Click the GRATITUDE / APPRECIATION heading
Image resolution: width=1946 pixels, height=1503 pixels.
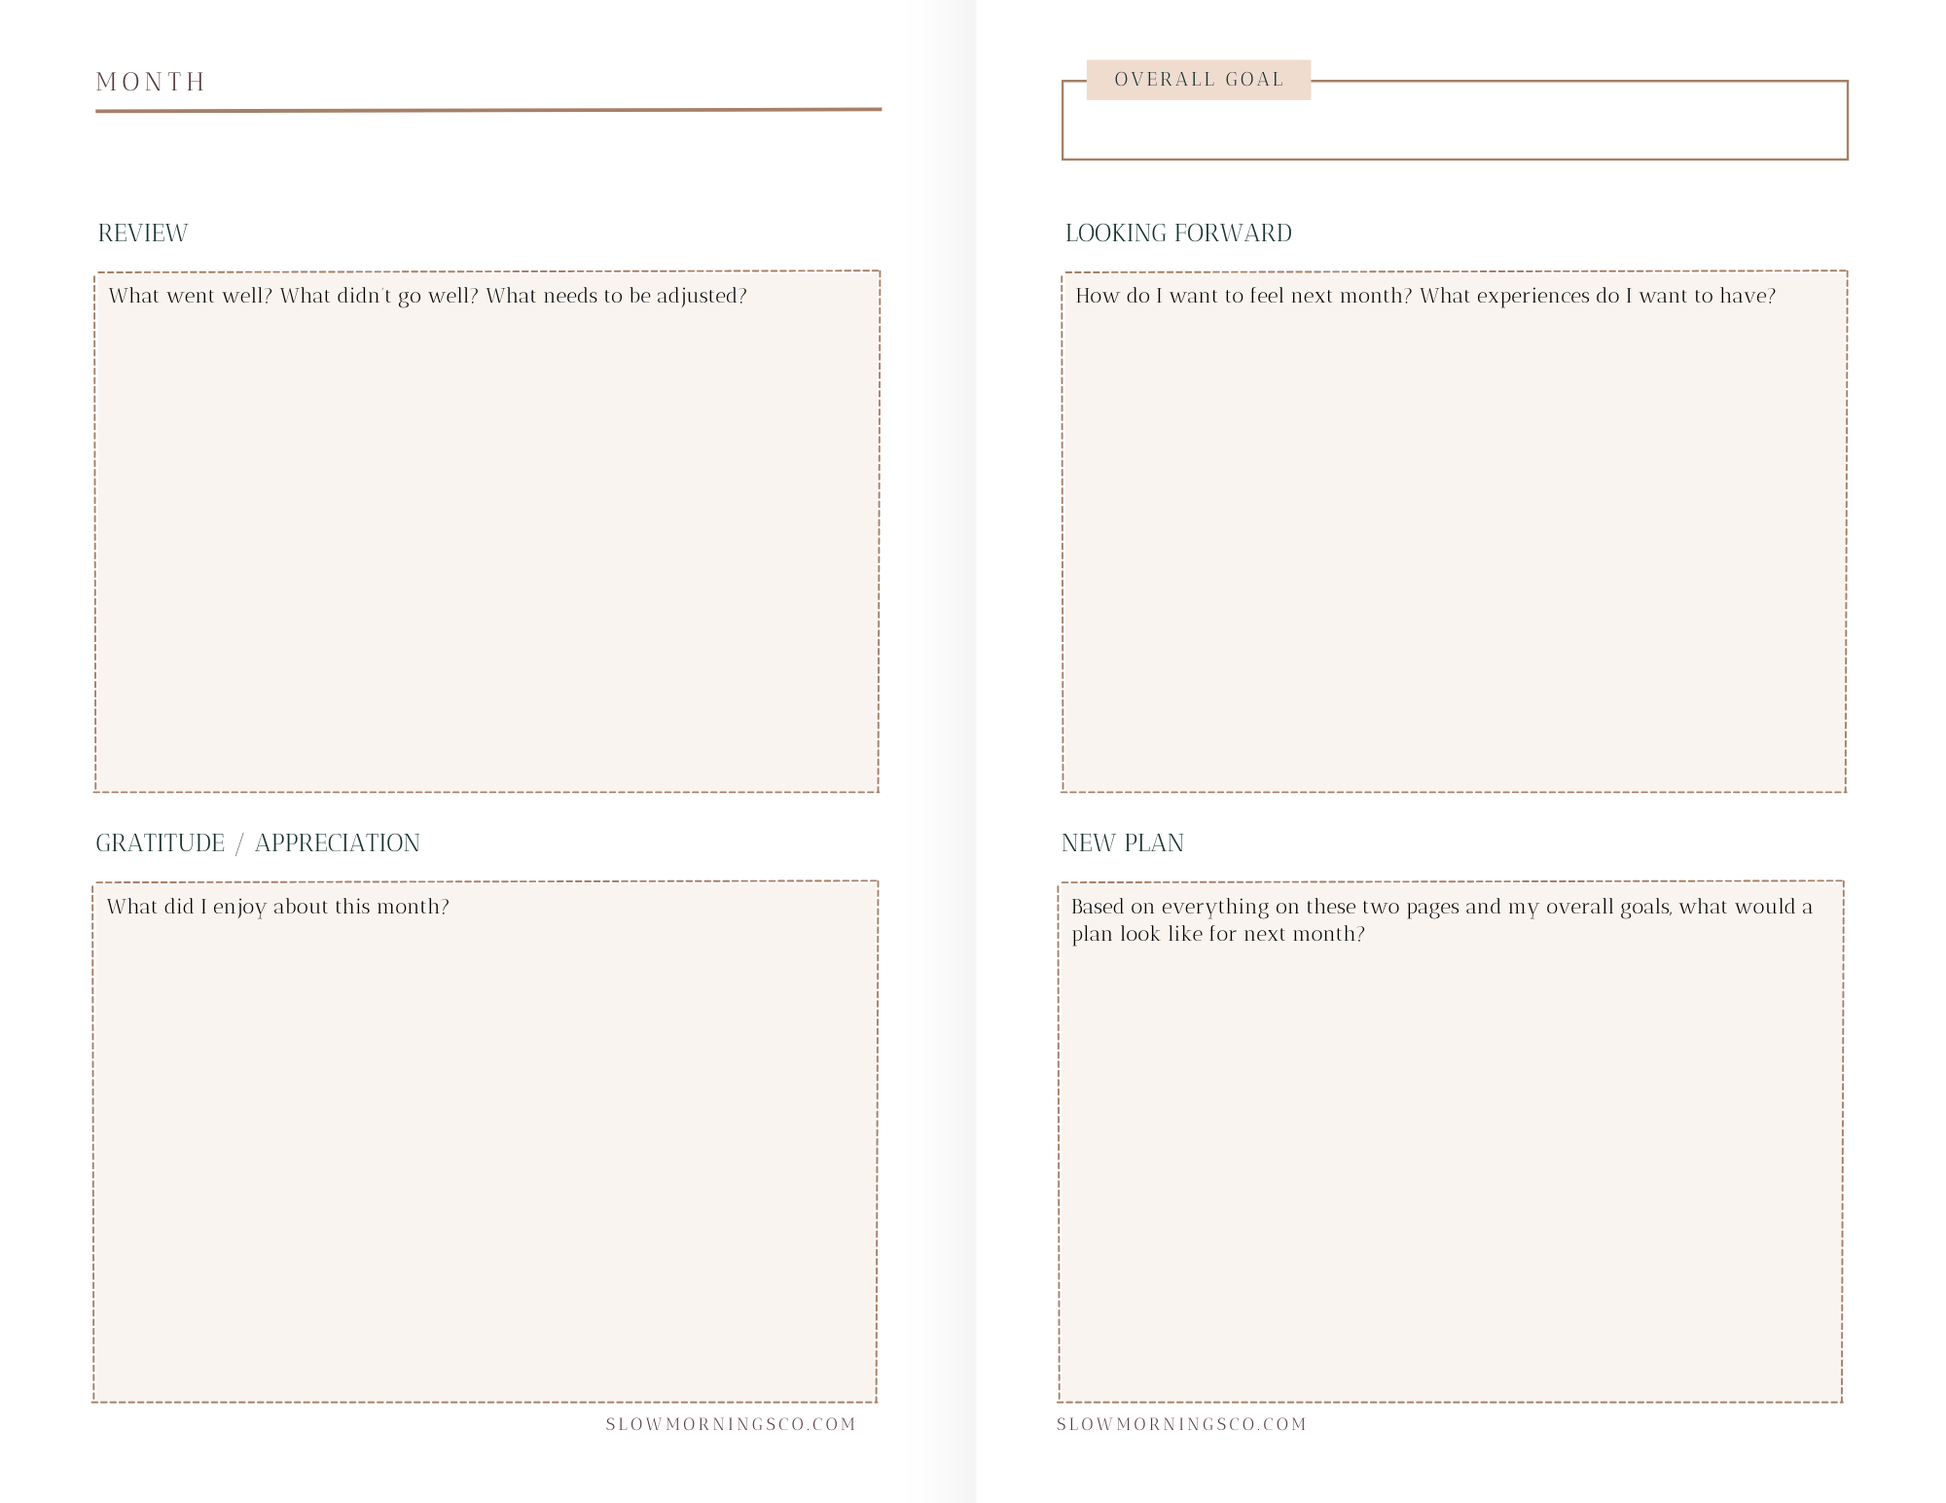click(x=257, y=843)
